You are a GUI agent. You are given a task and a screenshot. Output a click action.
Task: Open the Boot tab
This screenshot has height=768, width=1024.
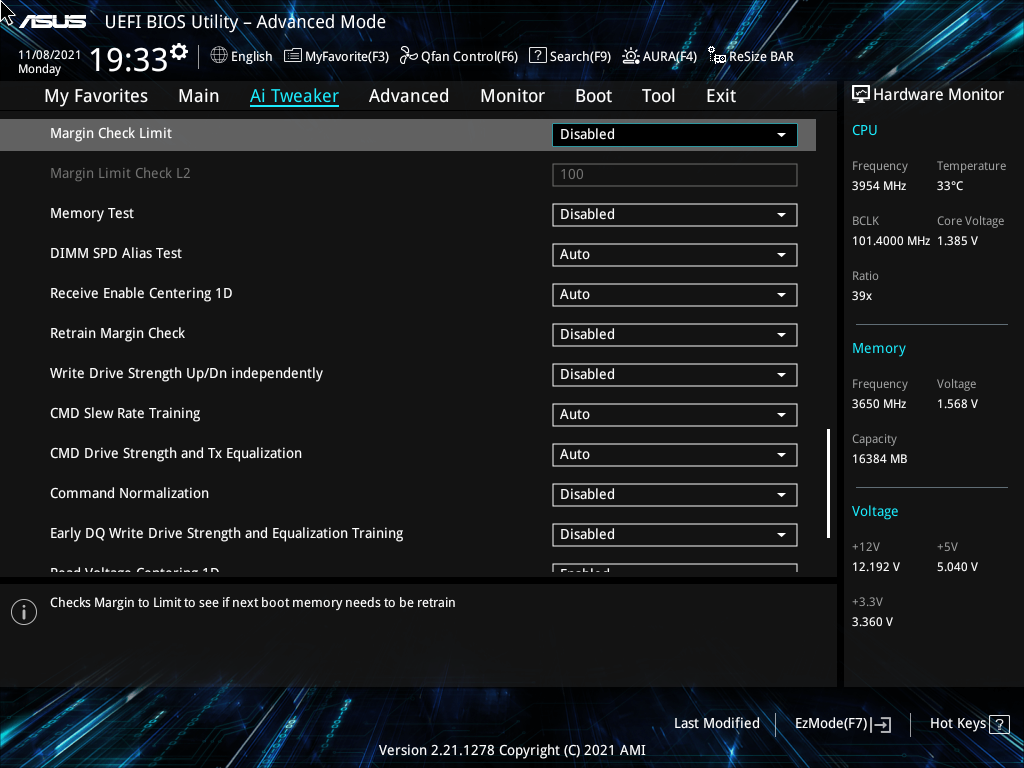coord(594,96)
